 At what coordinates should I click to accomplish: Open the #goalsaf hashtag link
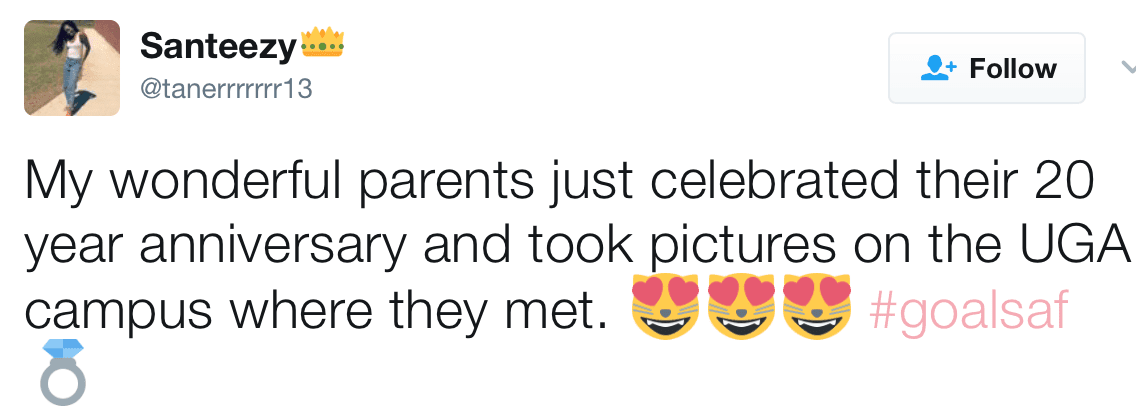(968, 311)
